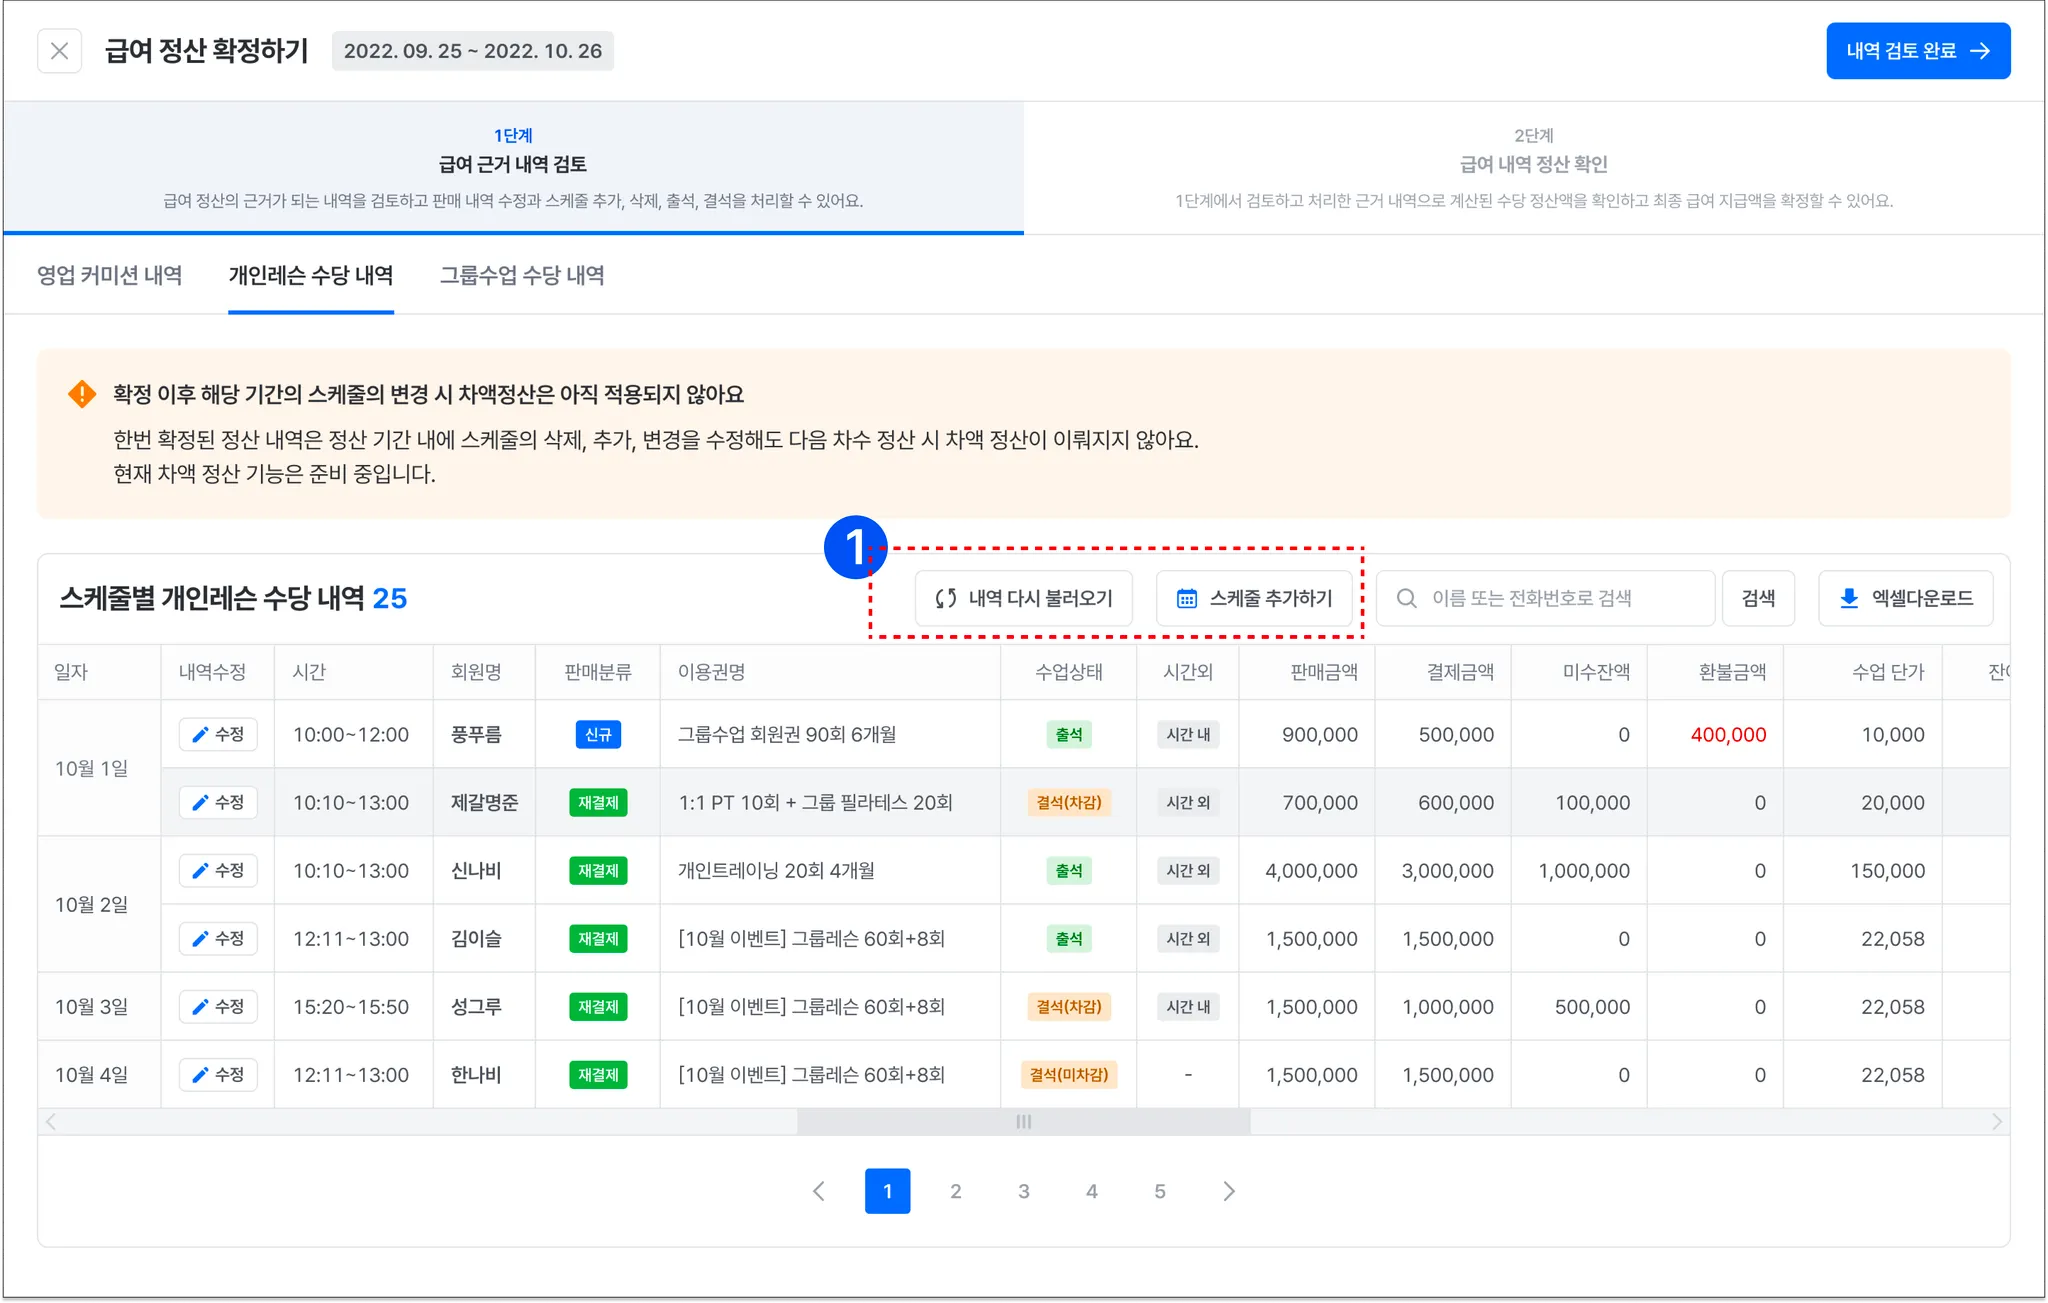The width and height of the screenshot is (2048, 1303).
Task: Open the 그룹수업 수당 내역 tab
Action: coord(522,275)
